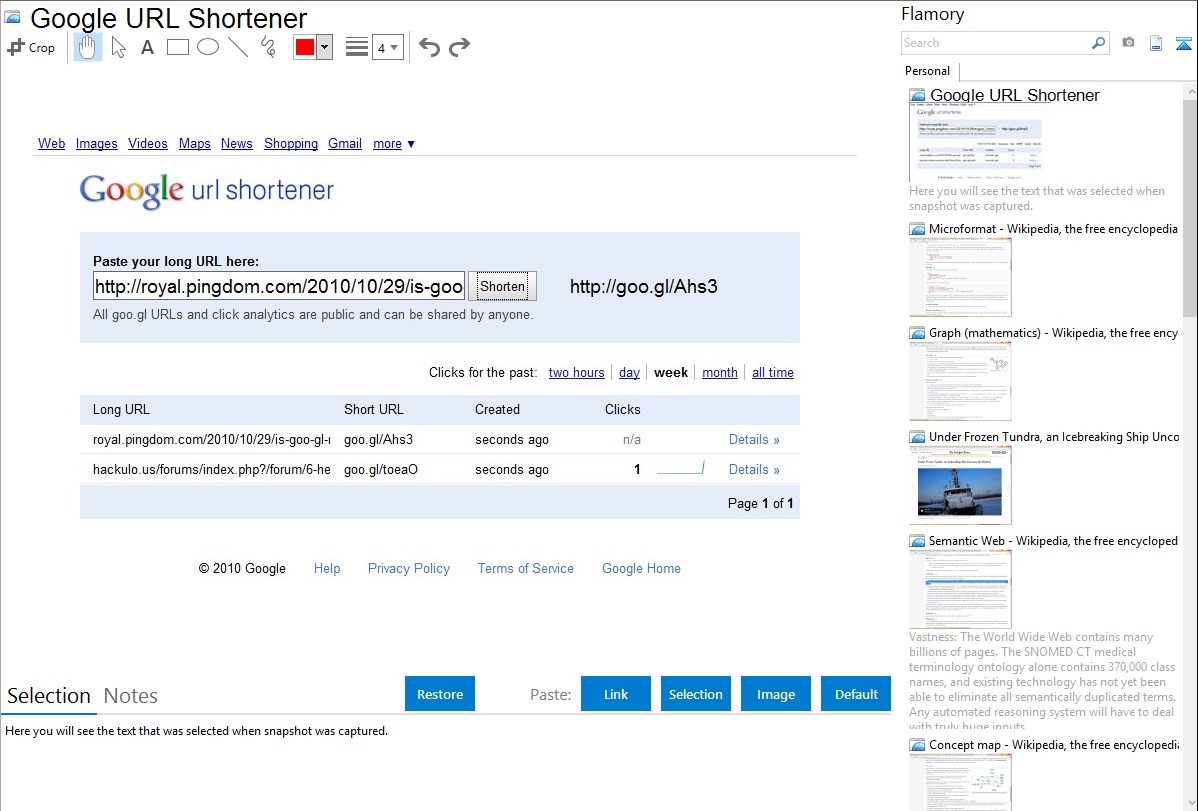Click the Restore button
1198x811 pixels.
tap(440, 694)
